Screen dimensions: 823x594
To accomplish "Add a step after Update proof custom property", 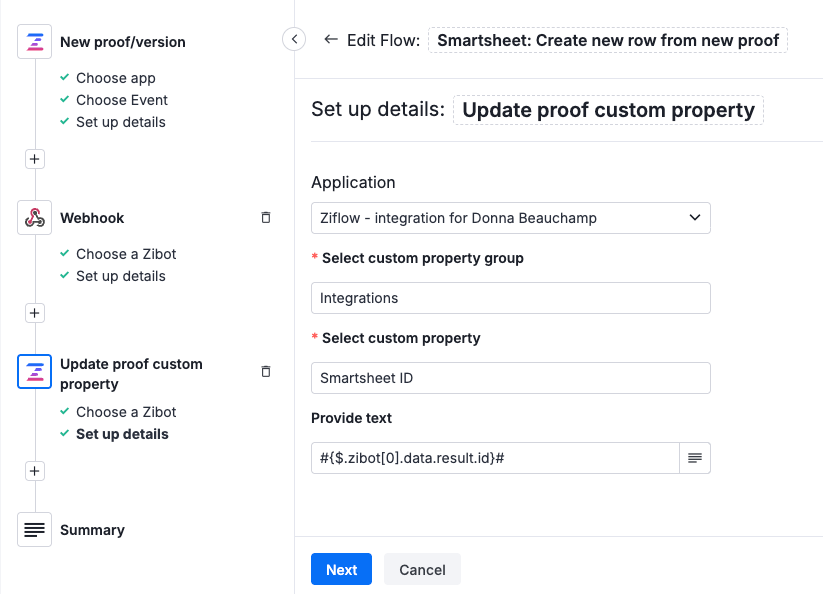I will 34,470.
